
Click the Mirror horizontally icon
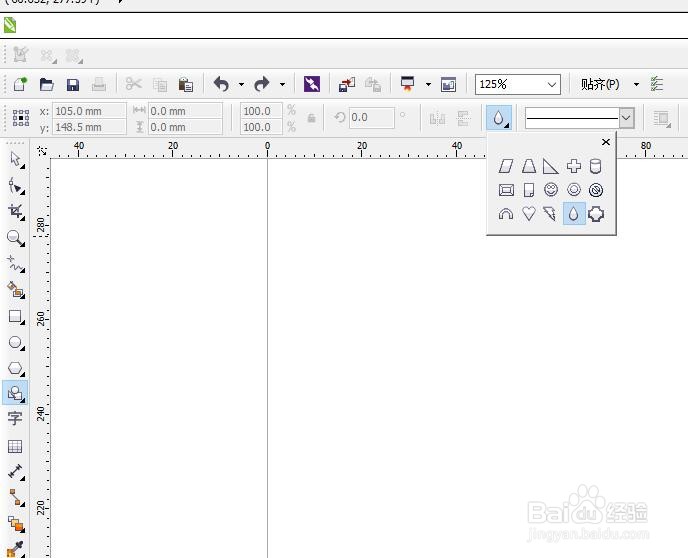point(437,118)
